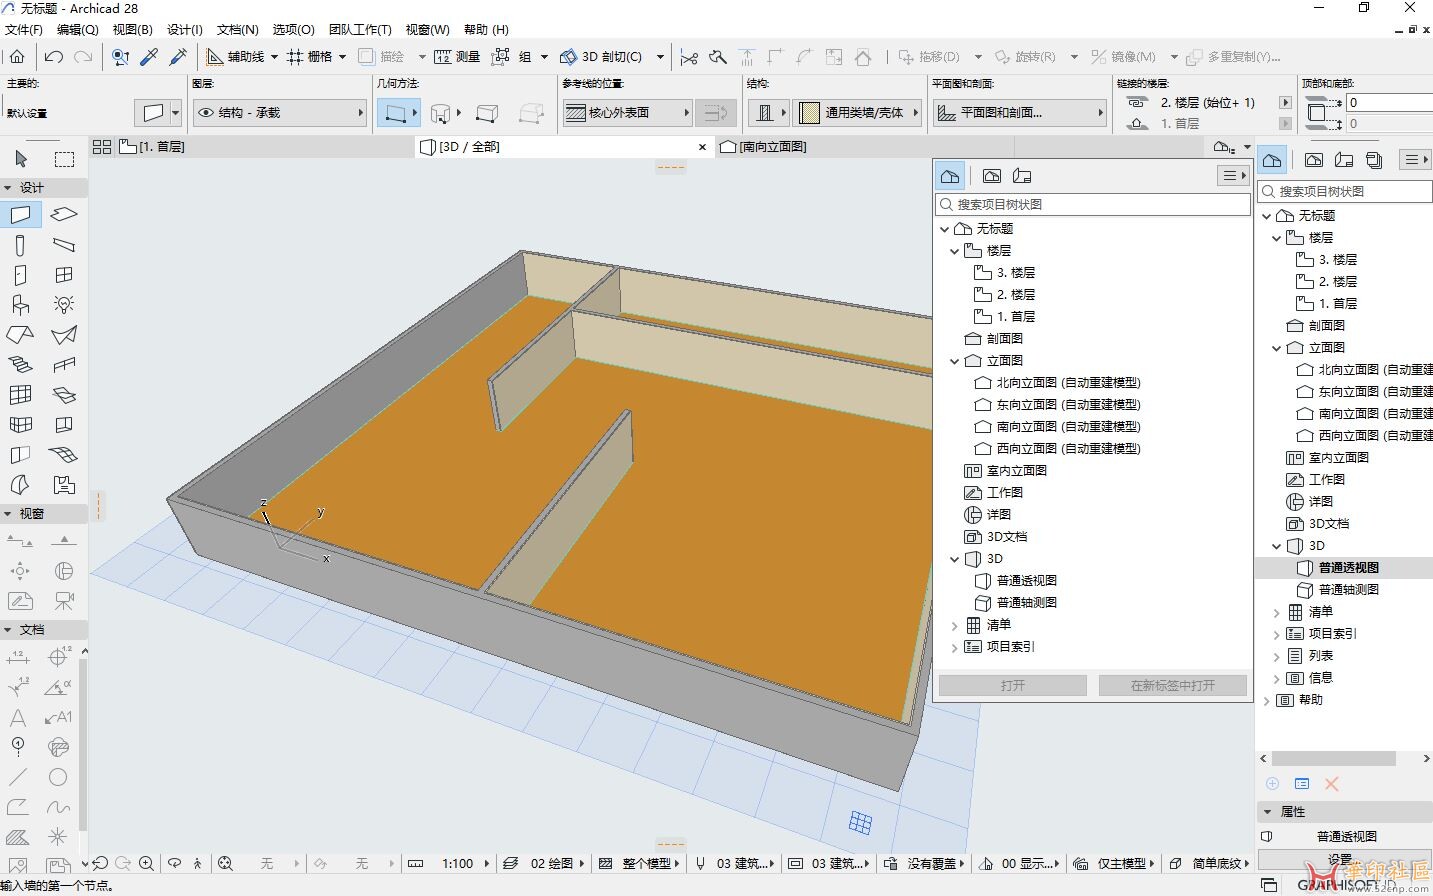
Task: Collapse the 楼层 folder in popup tree
Action: pyautogui.click(x=954, y=251)
